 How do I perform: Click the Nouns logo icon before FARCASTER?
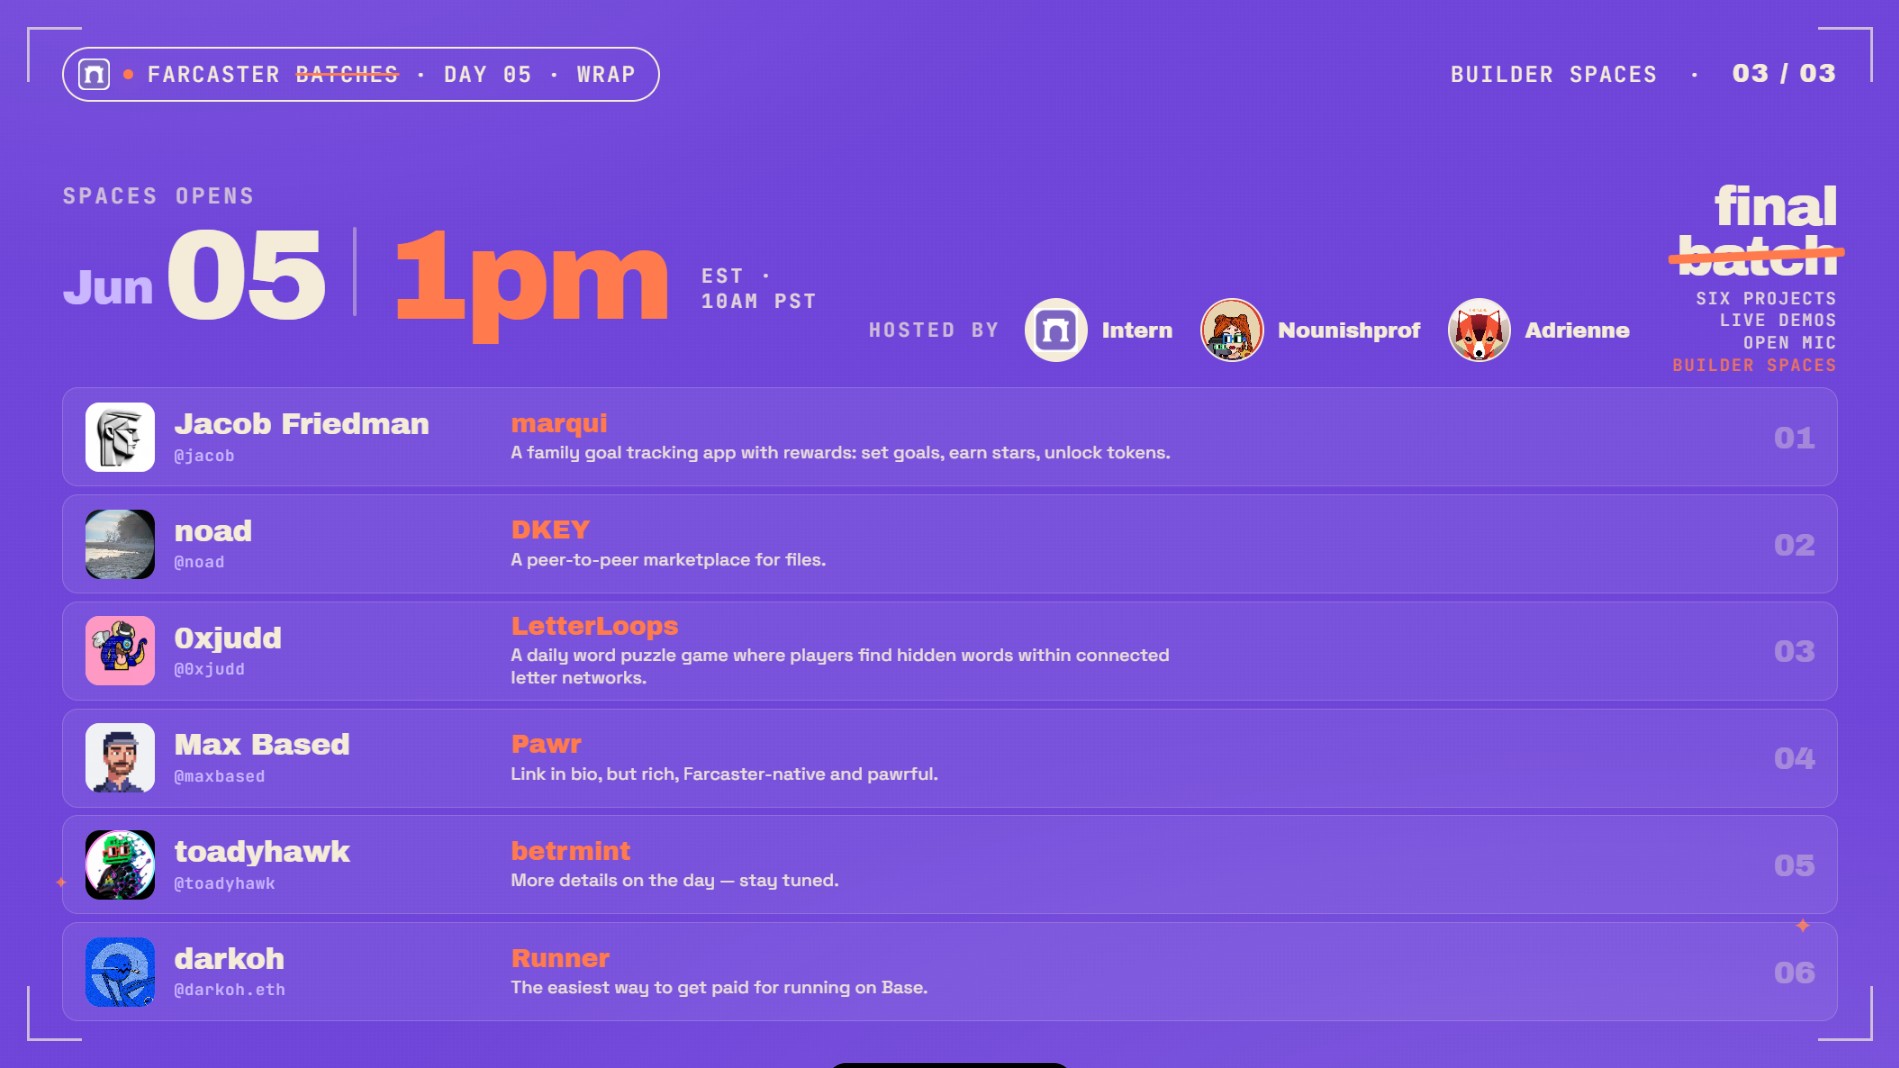pos(94,74)
